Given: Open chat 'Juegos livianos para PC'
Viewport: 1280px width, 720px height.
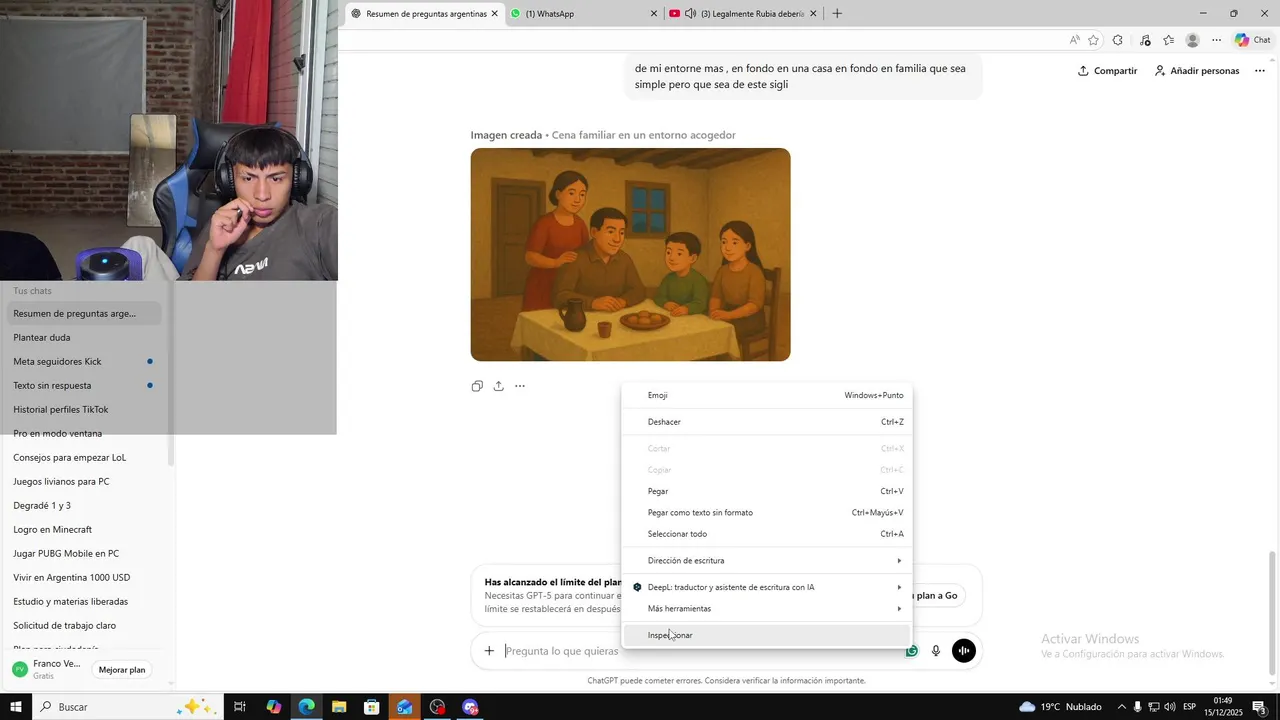Looking at the screenshot, I should [x=84, y=482].
